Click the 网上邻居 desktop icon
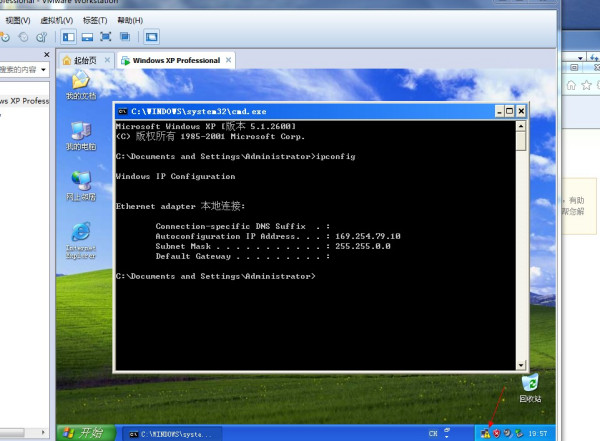Screen dimensions: 600x441 81,186
